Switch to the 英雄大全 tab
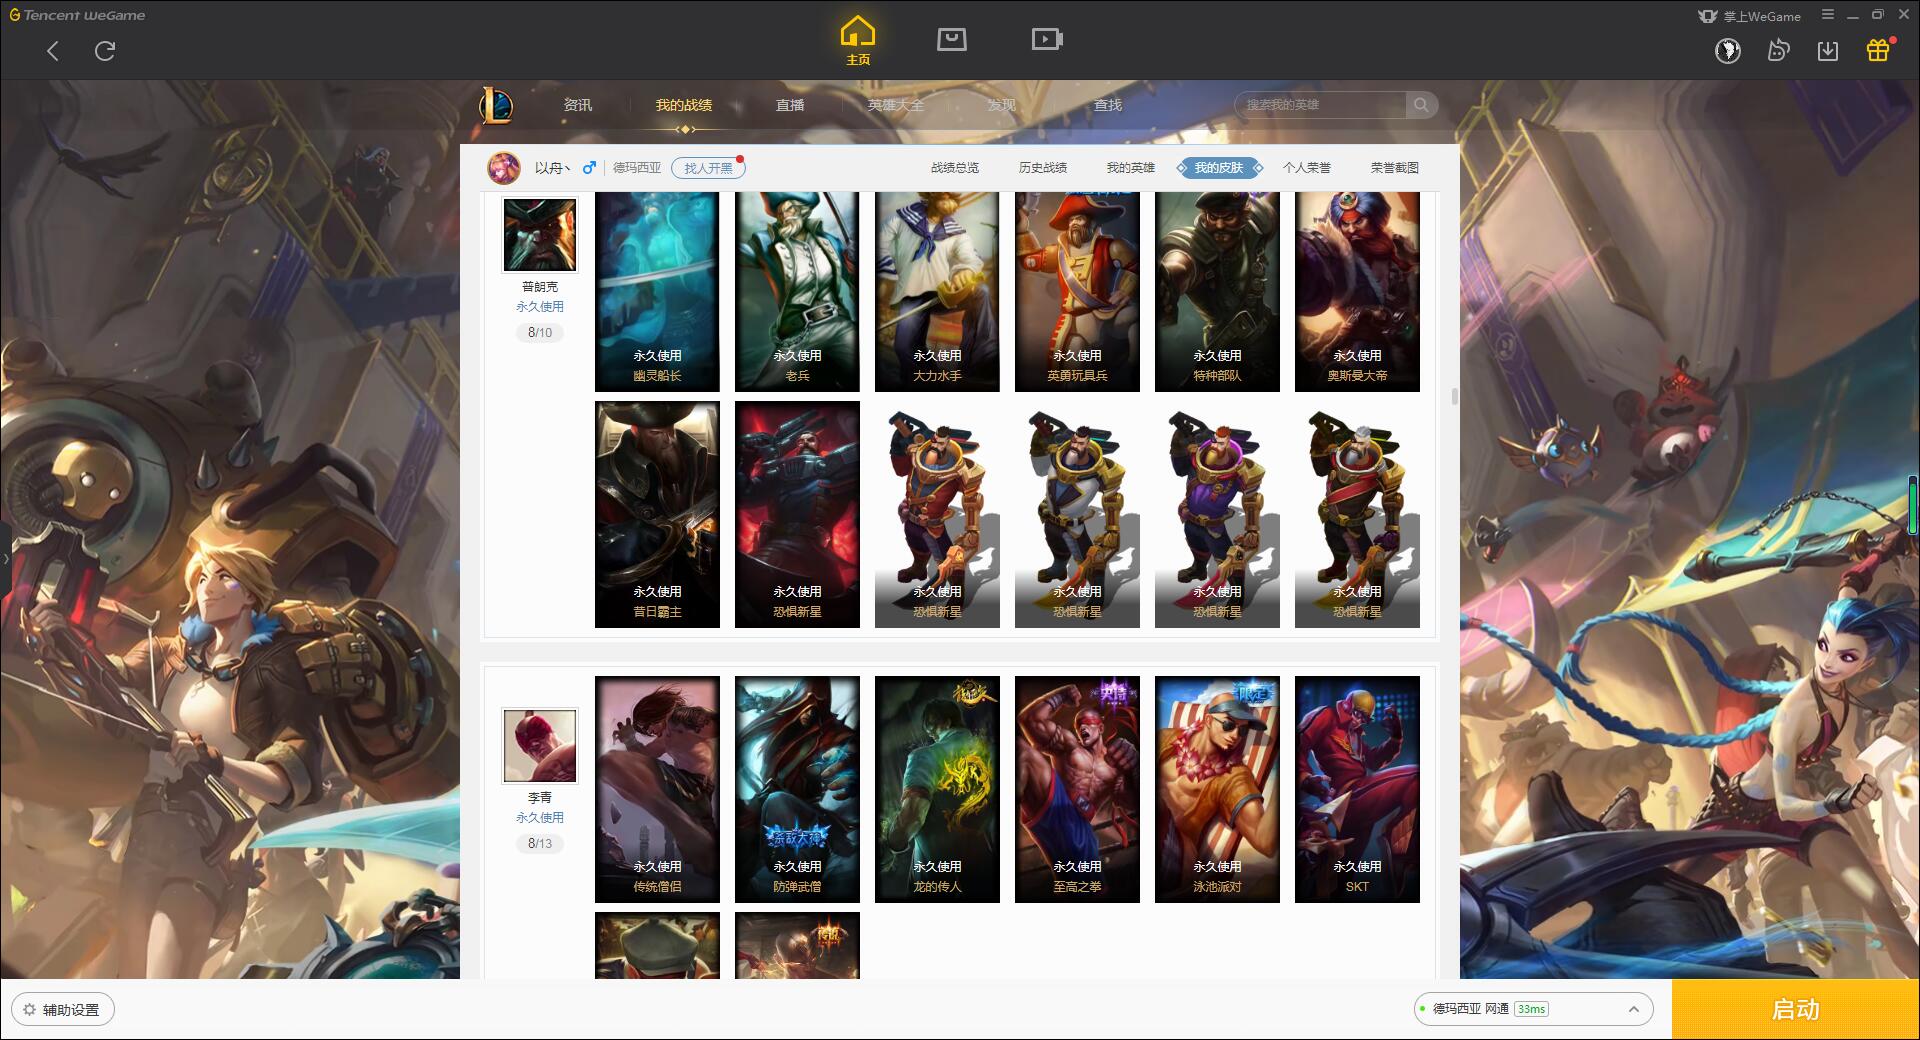1920x1040 pixels. point(896,105)
